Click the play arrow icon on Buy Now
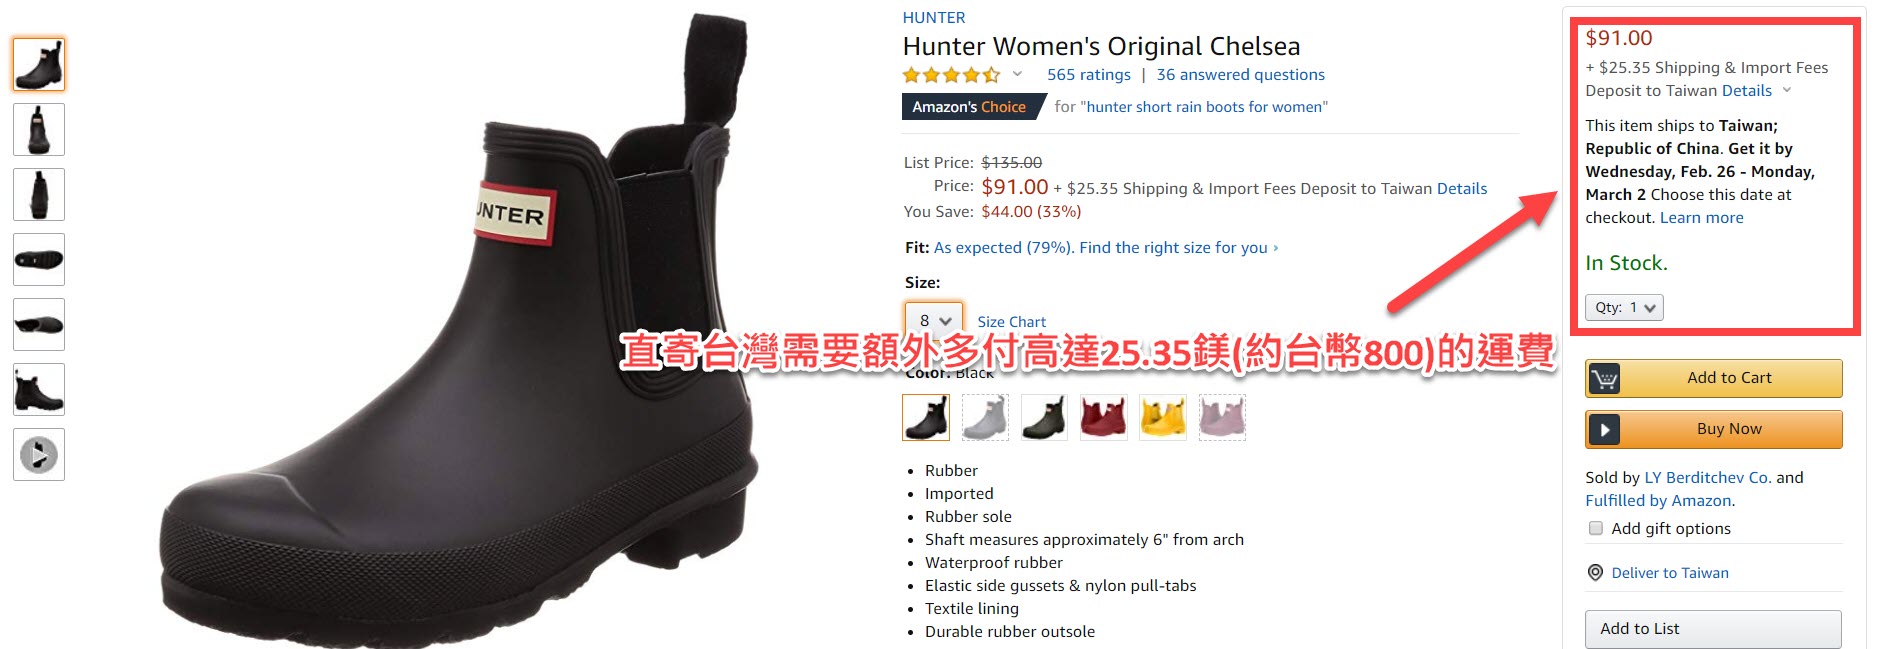This screenshot has height=649, width=1879. [x=1604, y=430]
